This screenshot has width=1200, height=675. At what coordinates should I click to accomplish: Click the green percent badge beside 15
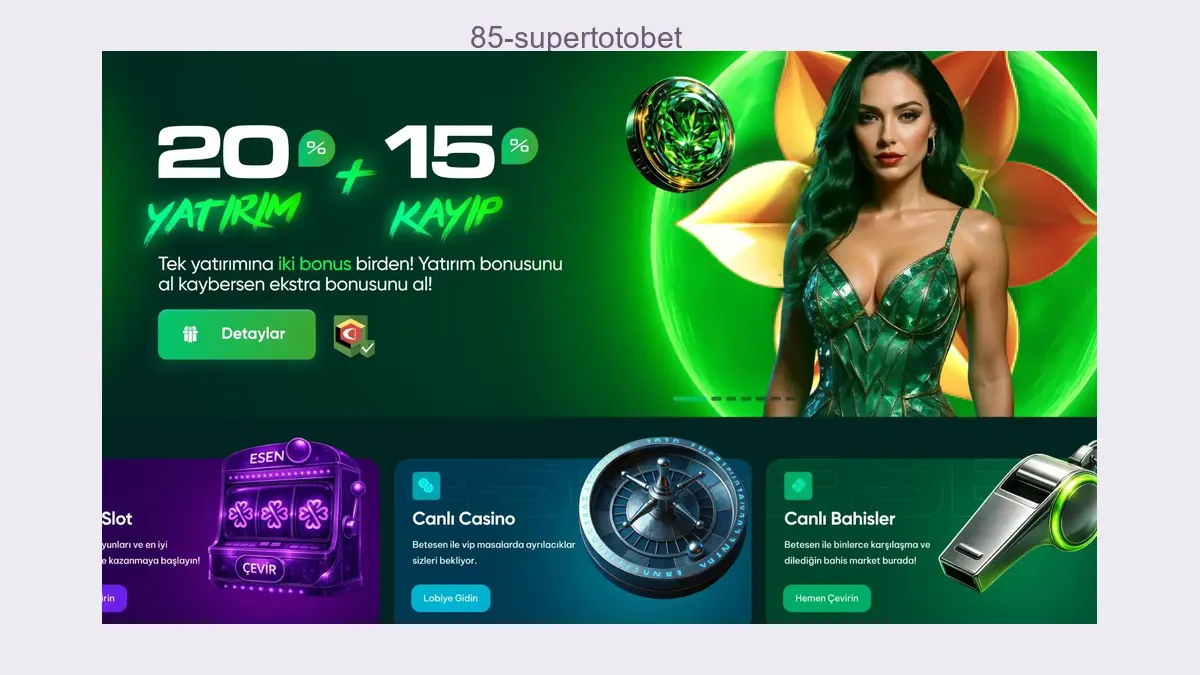coord(519,146)
